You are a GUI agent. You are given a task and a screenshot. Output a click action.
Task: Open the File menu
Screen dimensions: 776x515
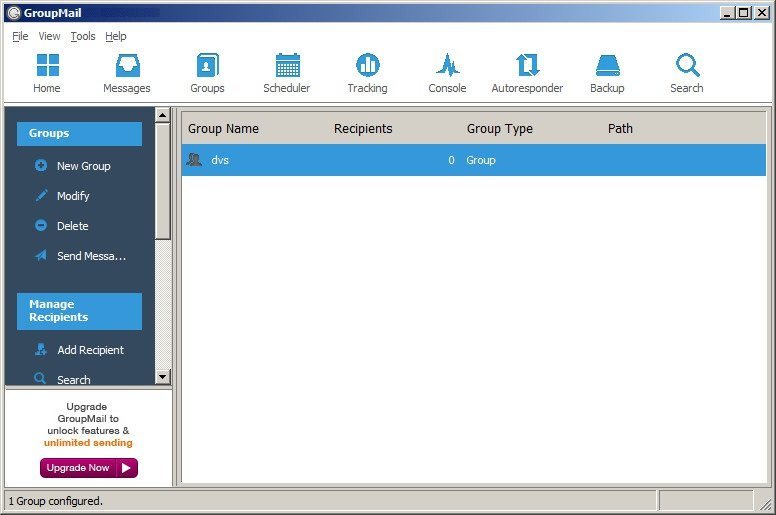click(20, 36)
